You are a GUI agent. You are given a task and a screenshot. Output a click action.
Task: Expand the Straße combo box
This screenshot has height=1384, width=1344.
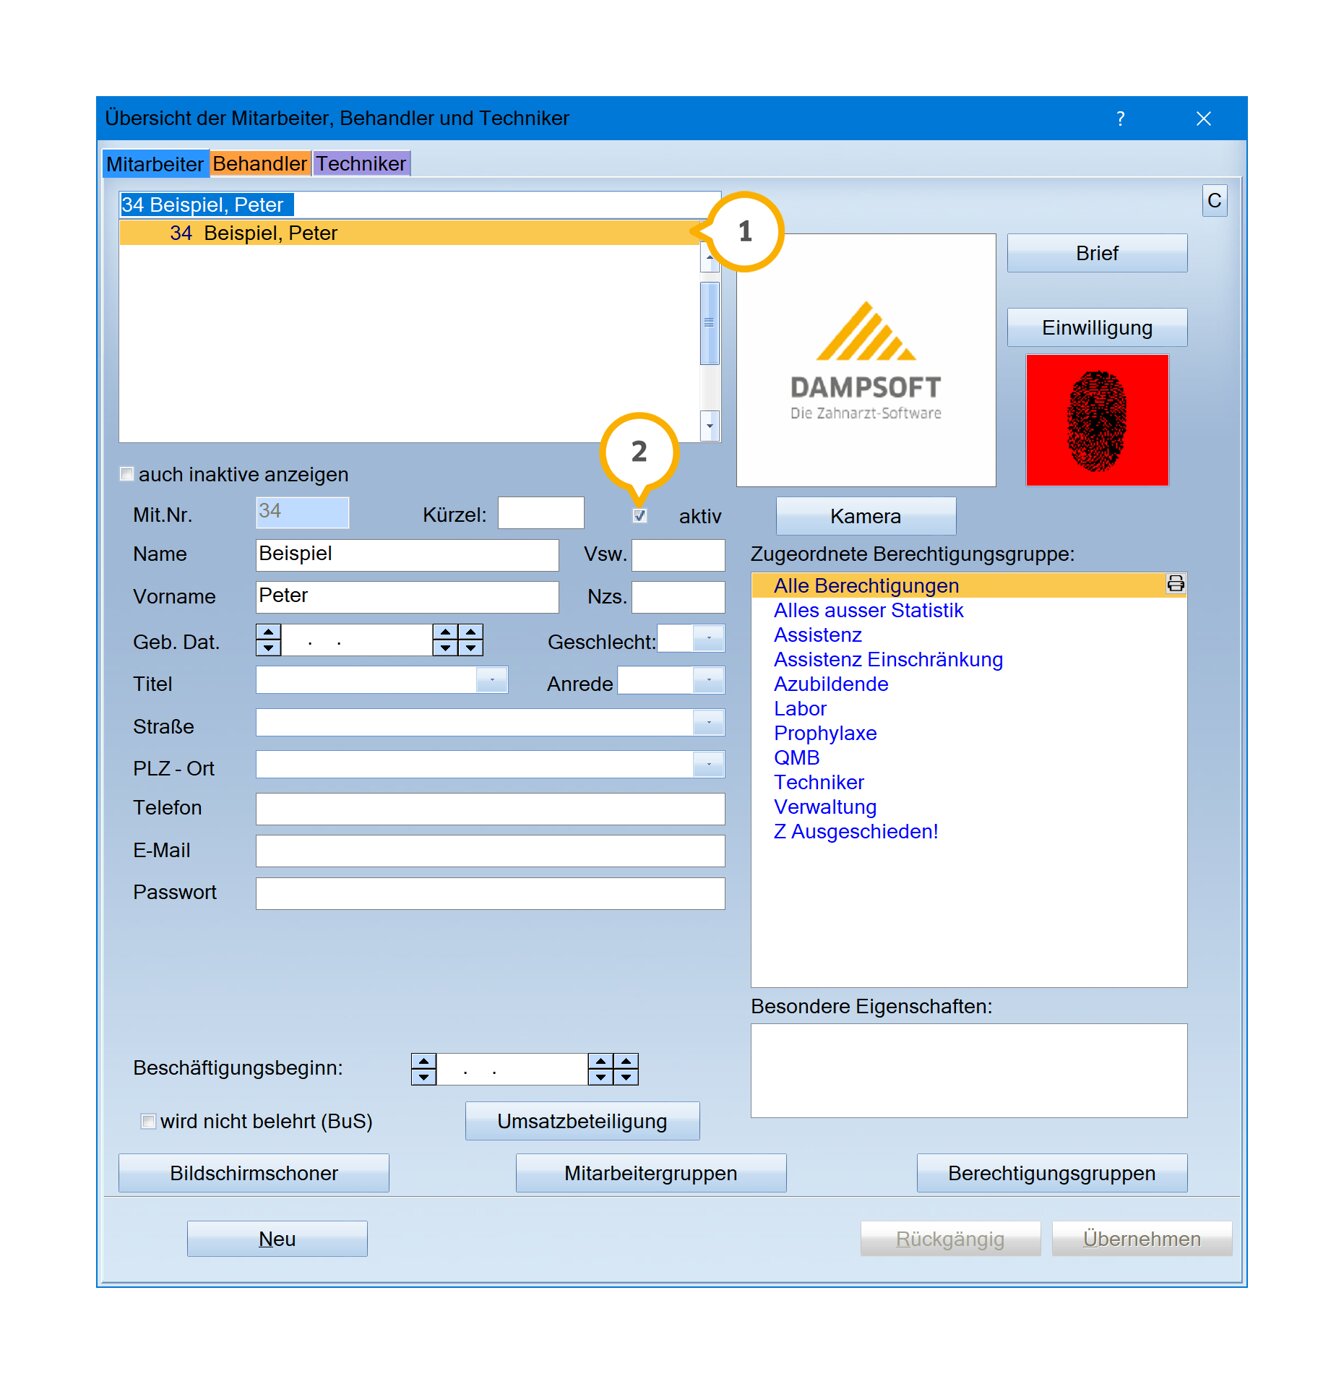pos(709,722)
